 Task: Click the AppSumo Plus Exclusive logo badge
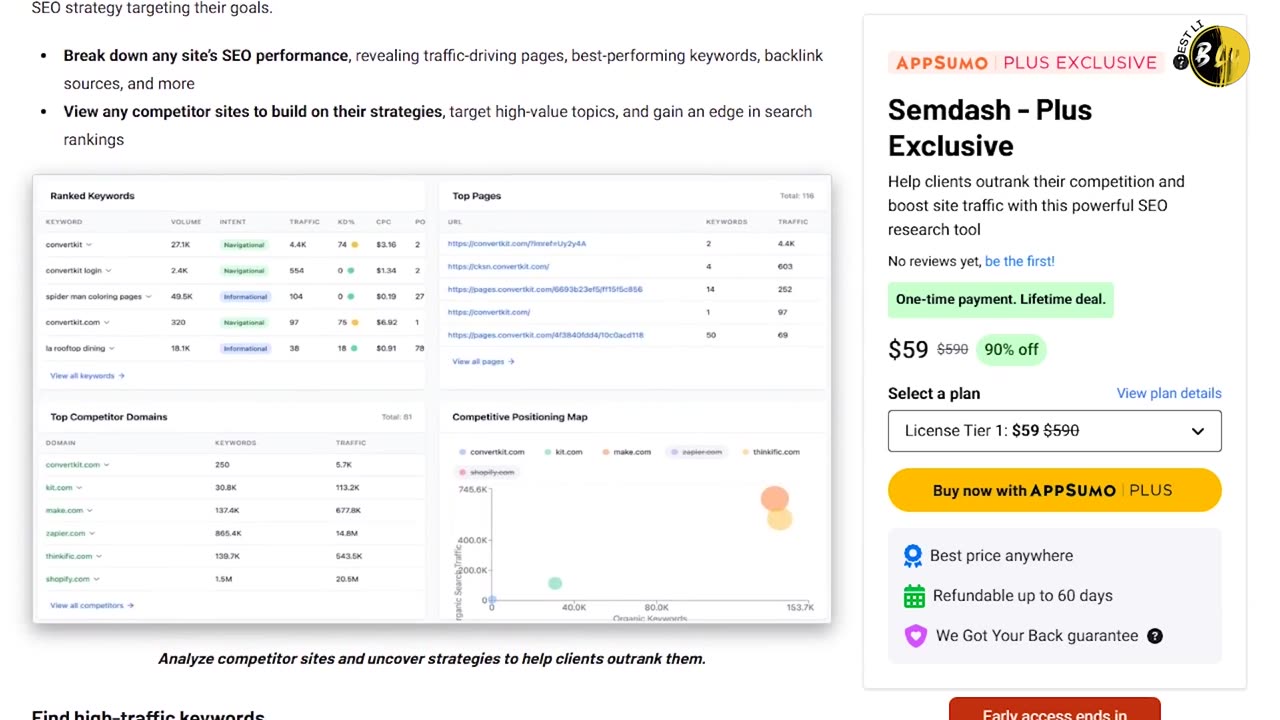[x=1026, y=62]
